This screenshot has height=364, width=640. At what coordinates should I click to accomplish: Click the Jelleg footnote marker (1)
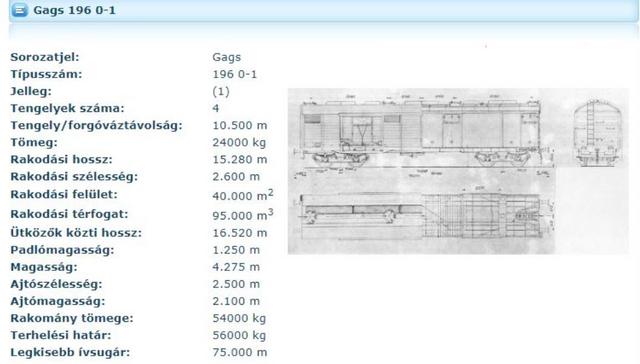click(x=221, y=91)
